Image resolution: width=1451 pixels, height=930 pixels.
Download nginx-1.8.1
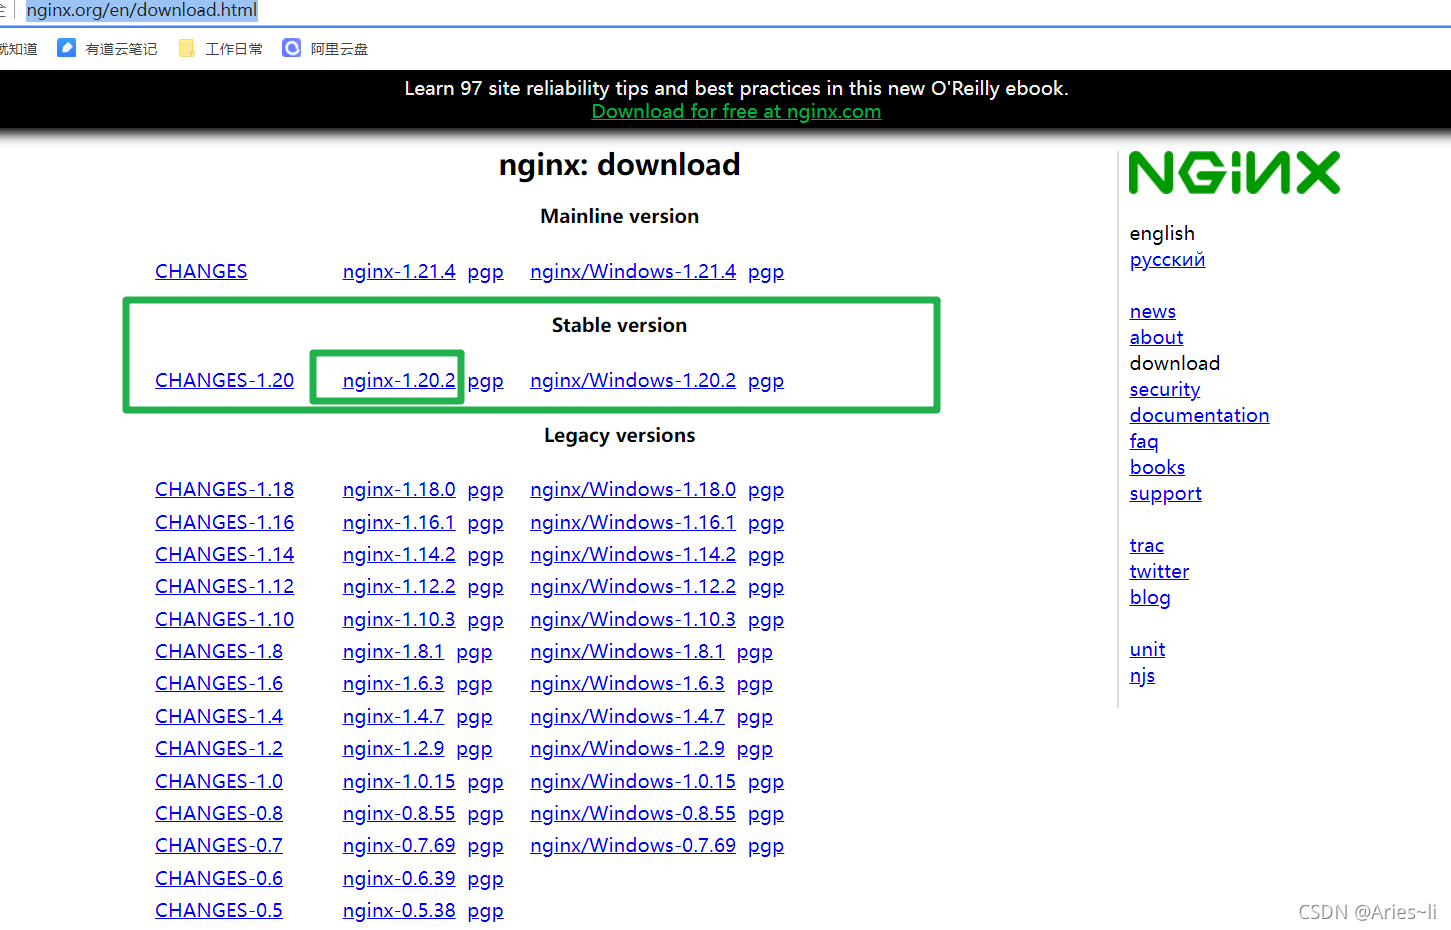393,651
